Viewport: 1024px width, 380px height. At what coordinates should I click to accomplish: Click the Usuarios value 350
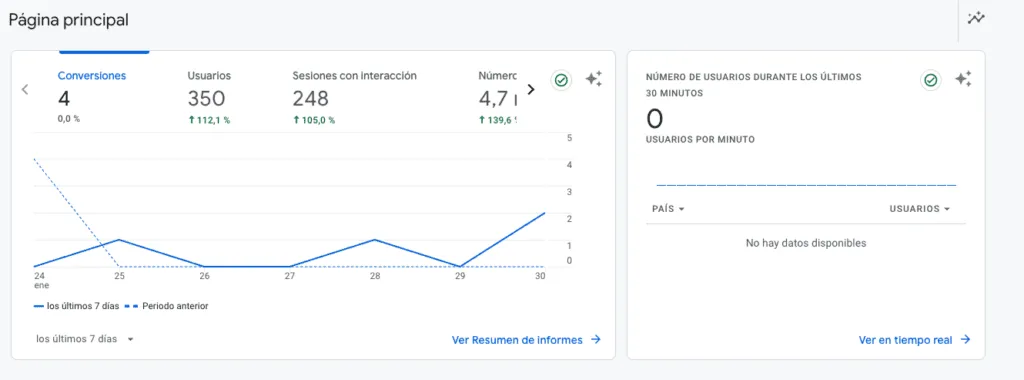pos(206,99)
